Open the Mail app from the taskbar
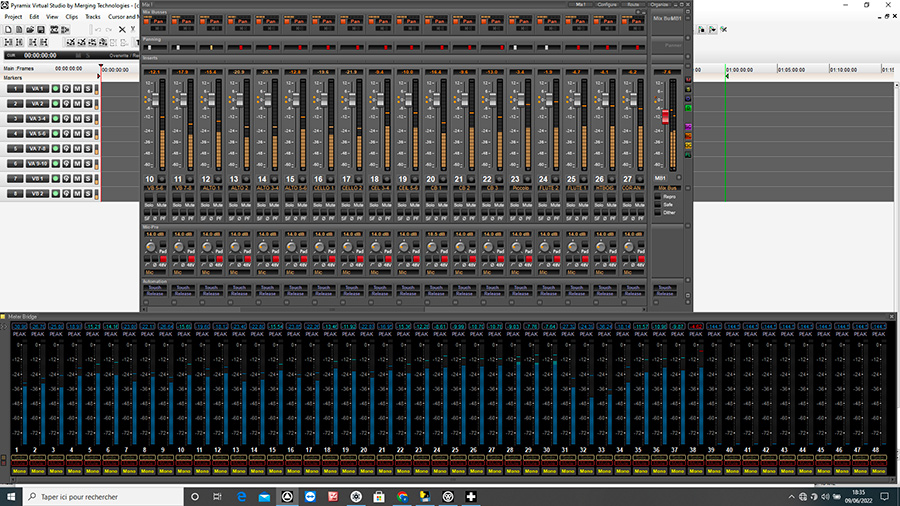The image size is (900, 506). (x=264, y=497)
